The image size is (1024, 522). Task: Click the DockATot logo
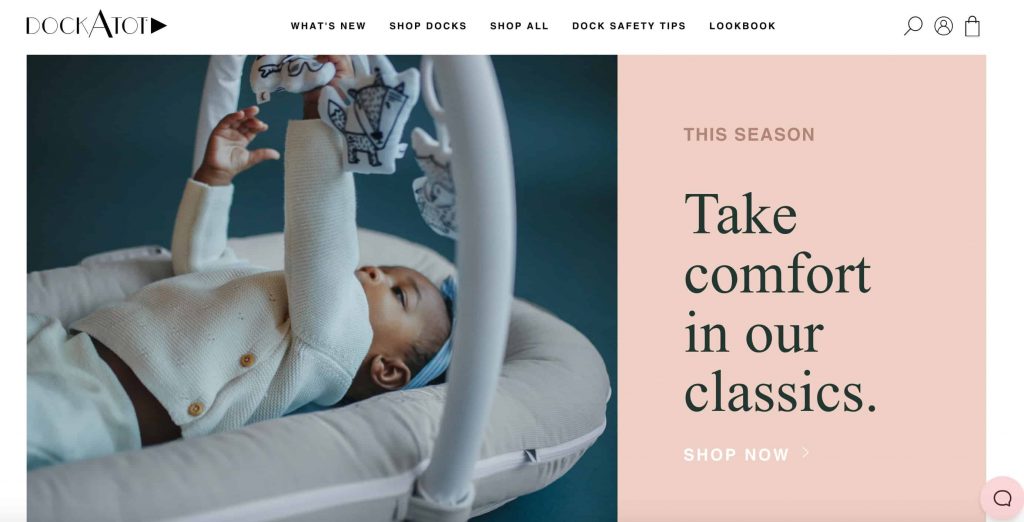pos(96,24)
